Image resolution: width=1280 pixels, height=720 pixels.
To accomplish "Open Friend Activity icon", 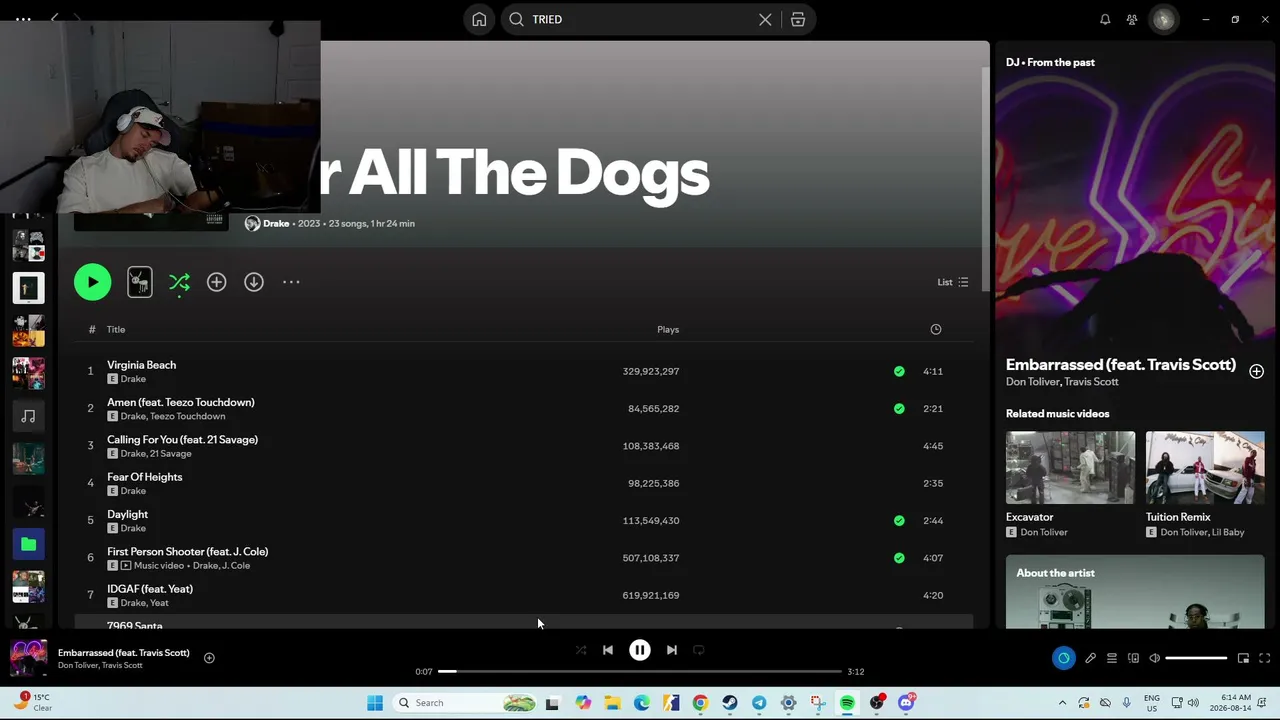I will click(x=1132, y=19).
